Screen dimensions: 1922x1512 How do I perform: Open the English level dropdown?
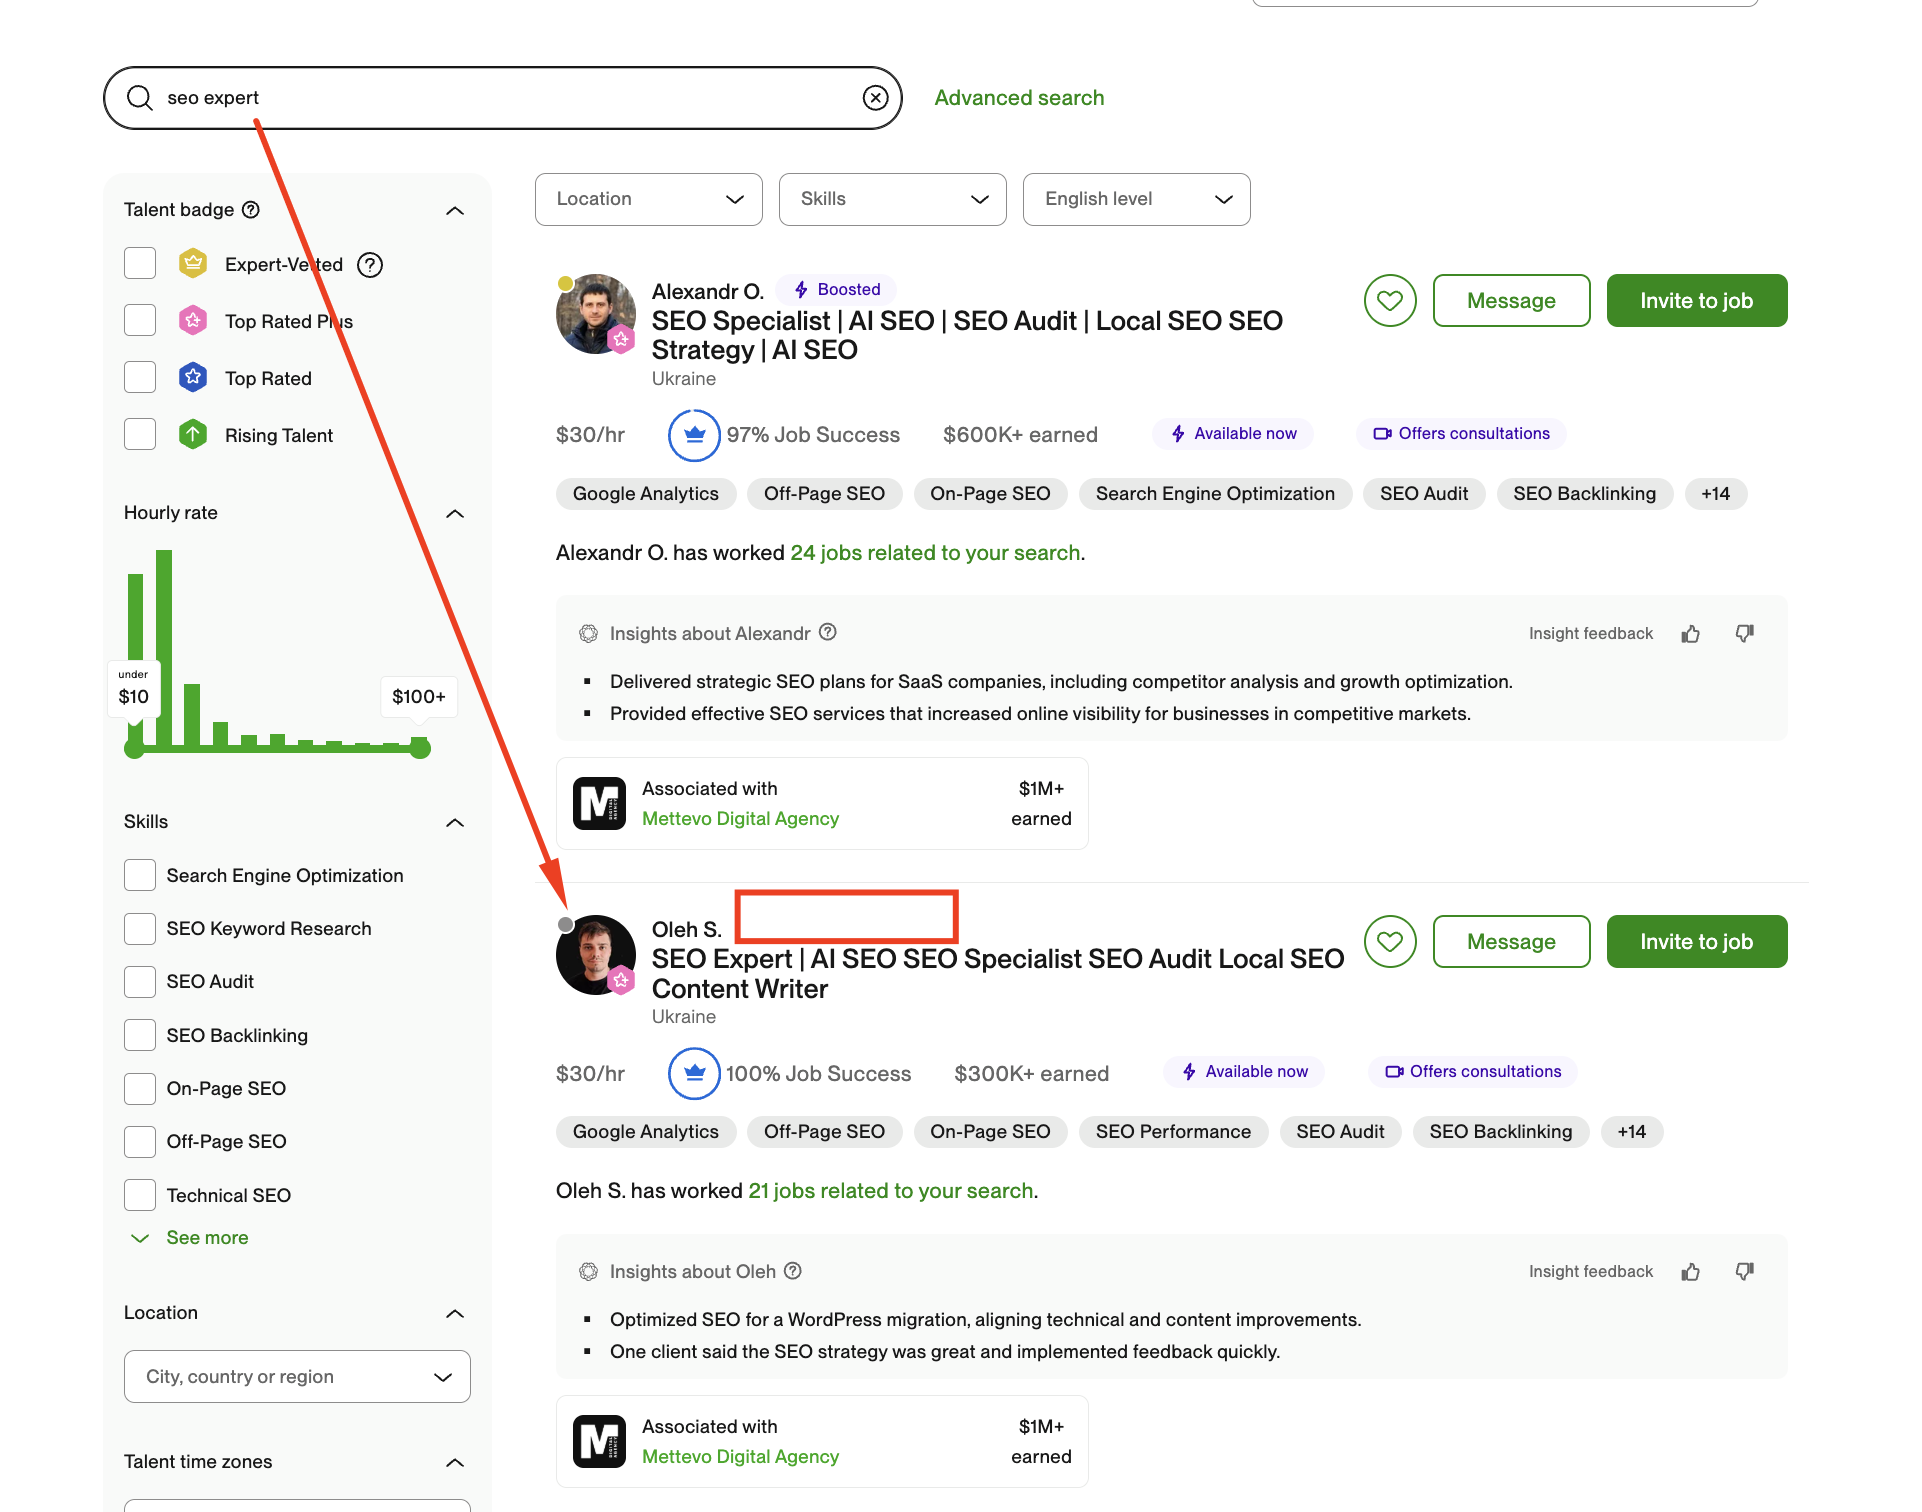point(1136,199)
